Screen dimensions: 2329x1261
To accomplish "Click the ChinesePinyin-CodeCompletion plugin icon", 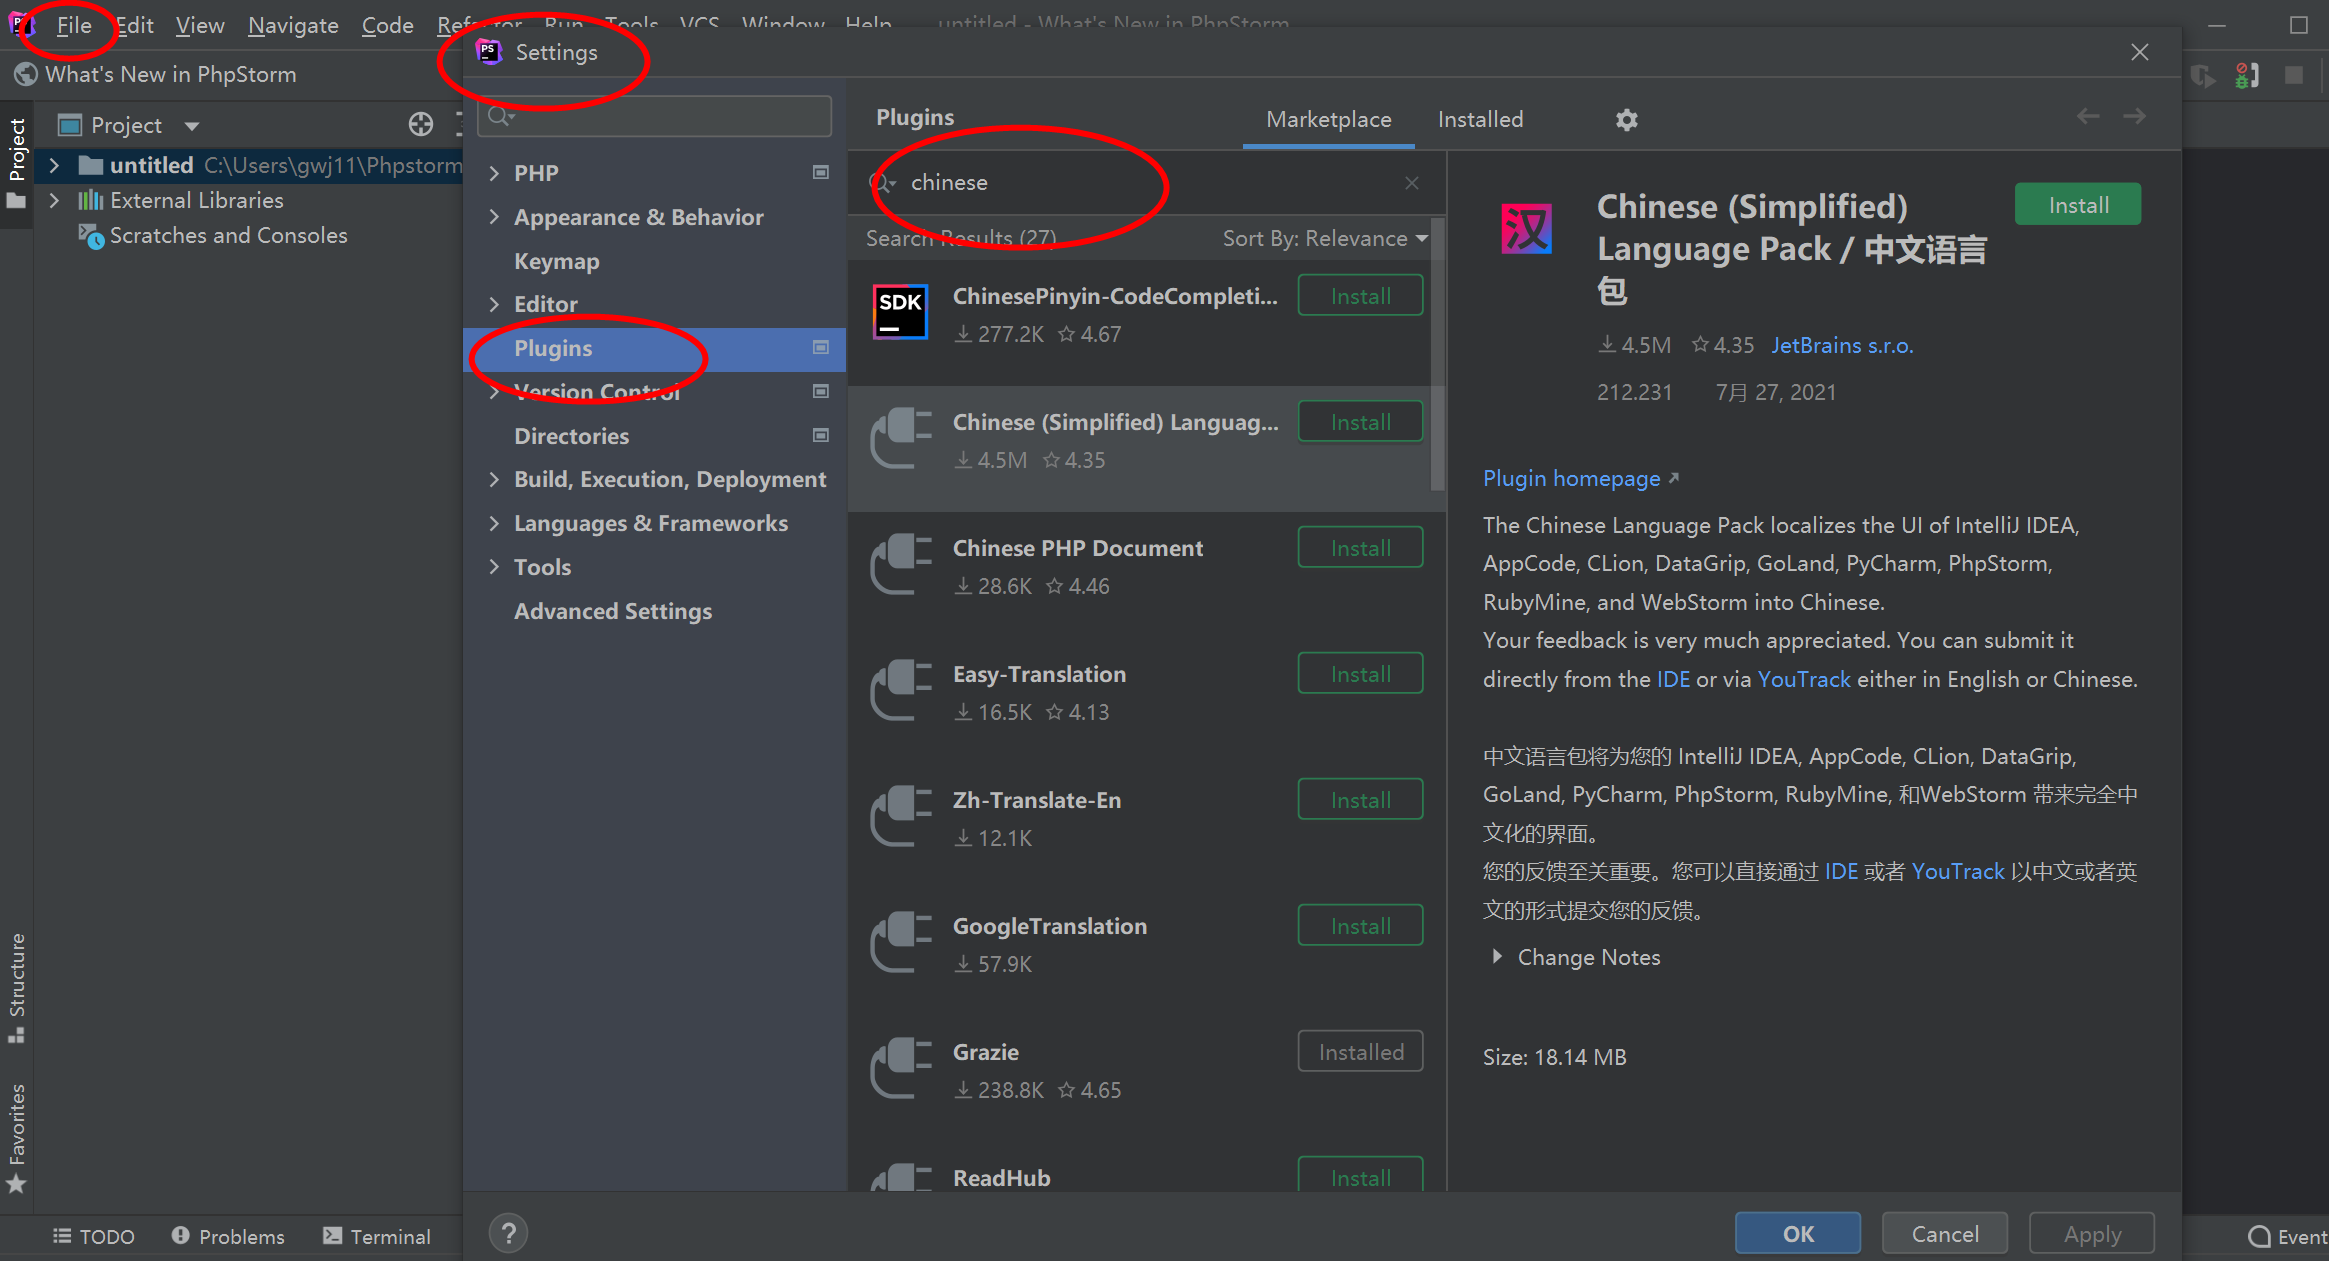I will pos(901,312).
